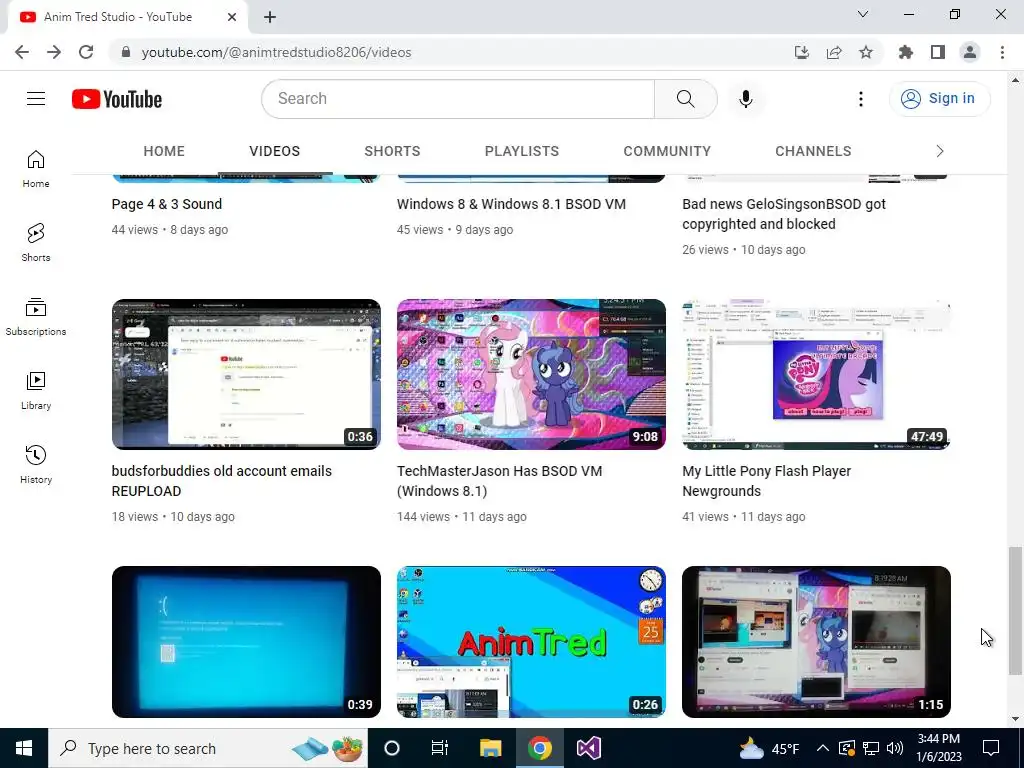Screen dimensions: 1024x768
Task: Open History in the sidebar
Action: [x=36, y=464]
